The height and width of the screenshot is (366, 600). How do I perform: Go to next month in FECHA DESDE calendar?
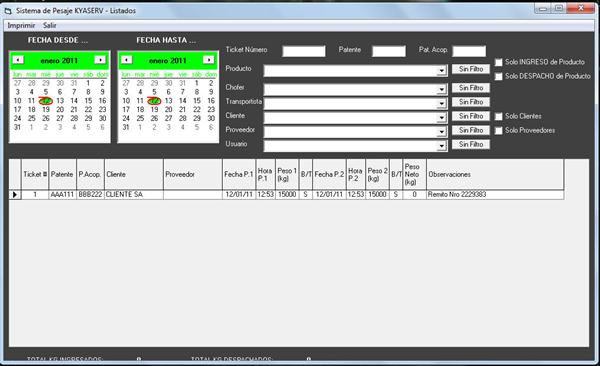point(100,60)
